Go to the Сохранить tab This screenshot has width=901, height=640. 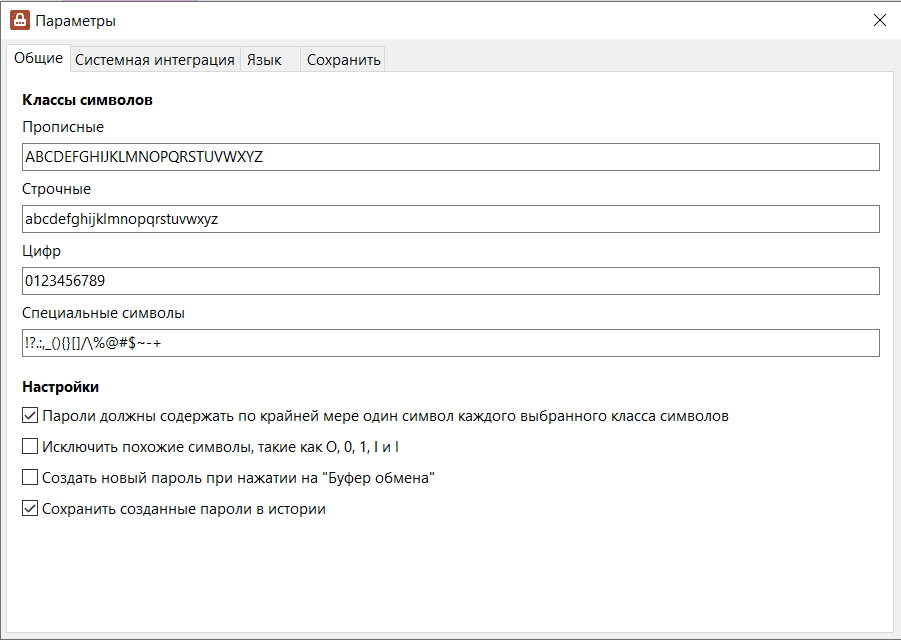344,60
